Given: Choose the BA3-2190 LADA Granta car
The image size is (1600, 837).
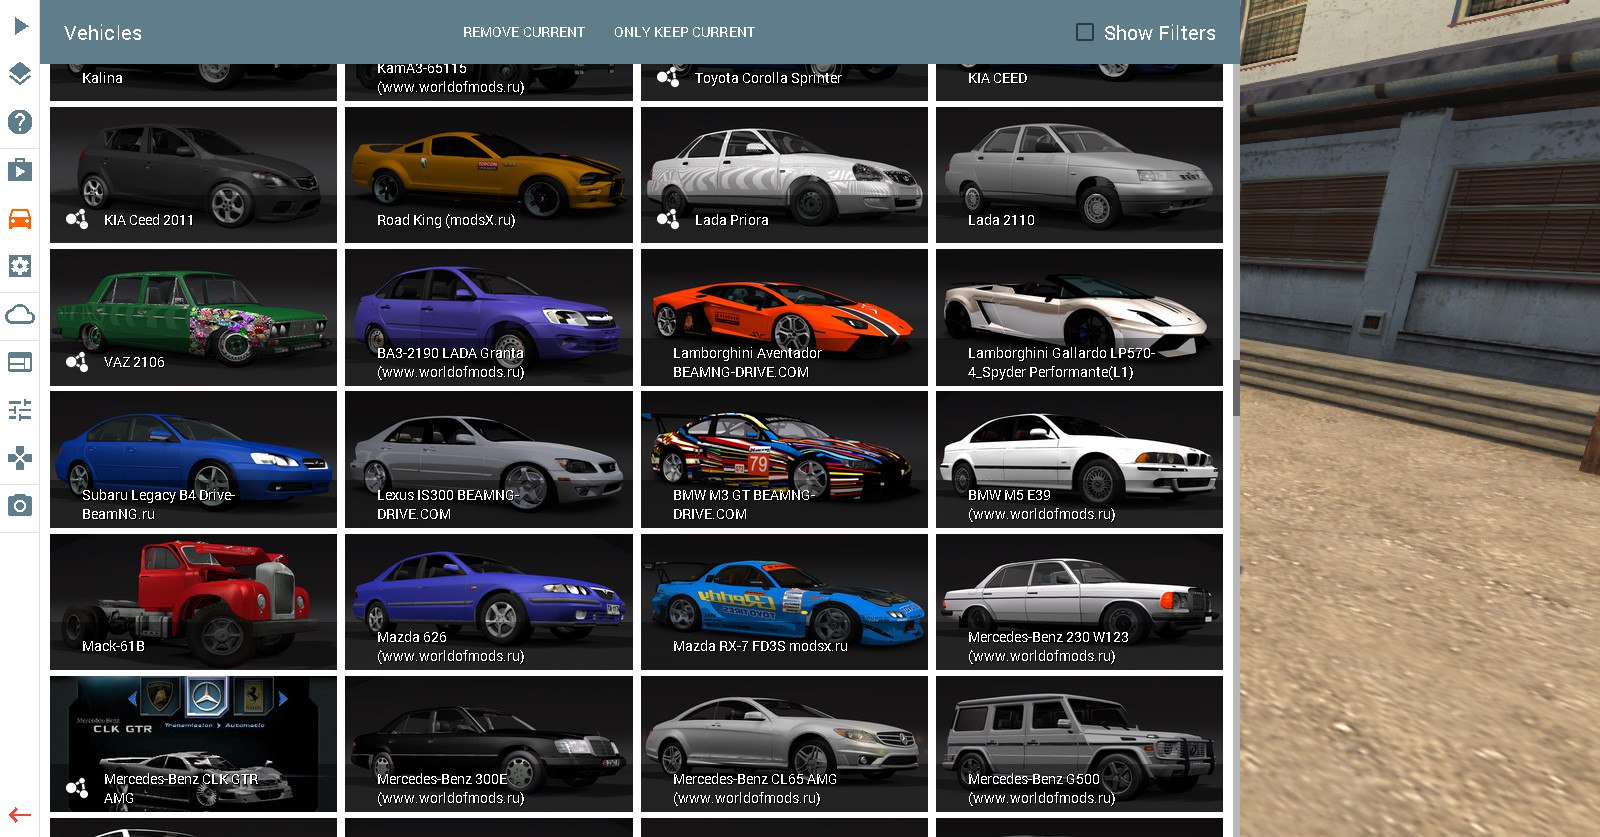Looking at the screenshot, I should coord(489,317).
